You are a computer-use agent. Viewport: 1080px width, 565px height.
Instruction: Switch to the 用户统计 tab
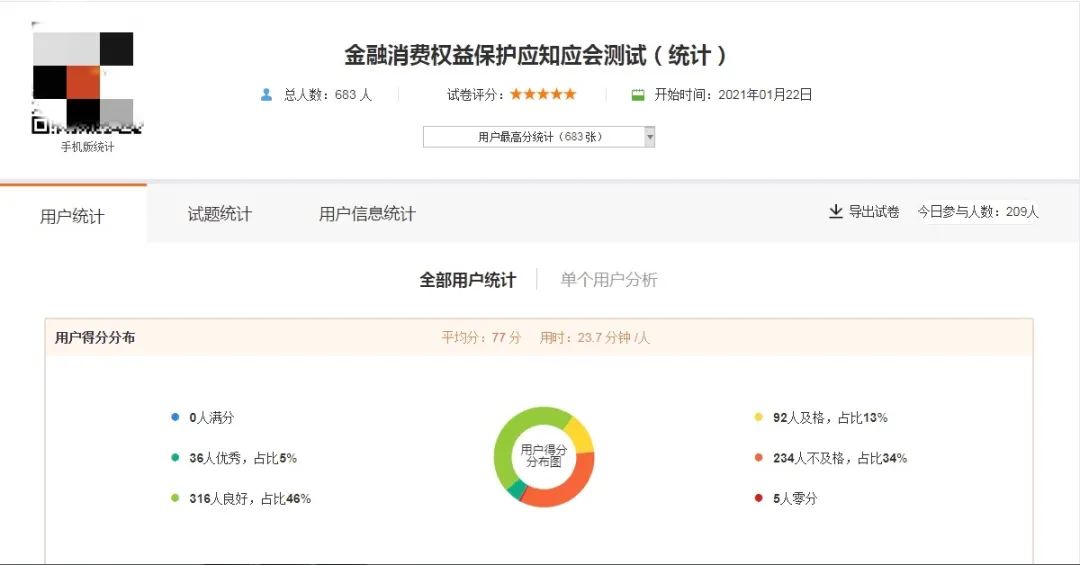coord(72,216)
